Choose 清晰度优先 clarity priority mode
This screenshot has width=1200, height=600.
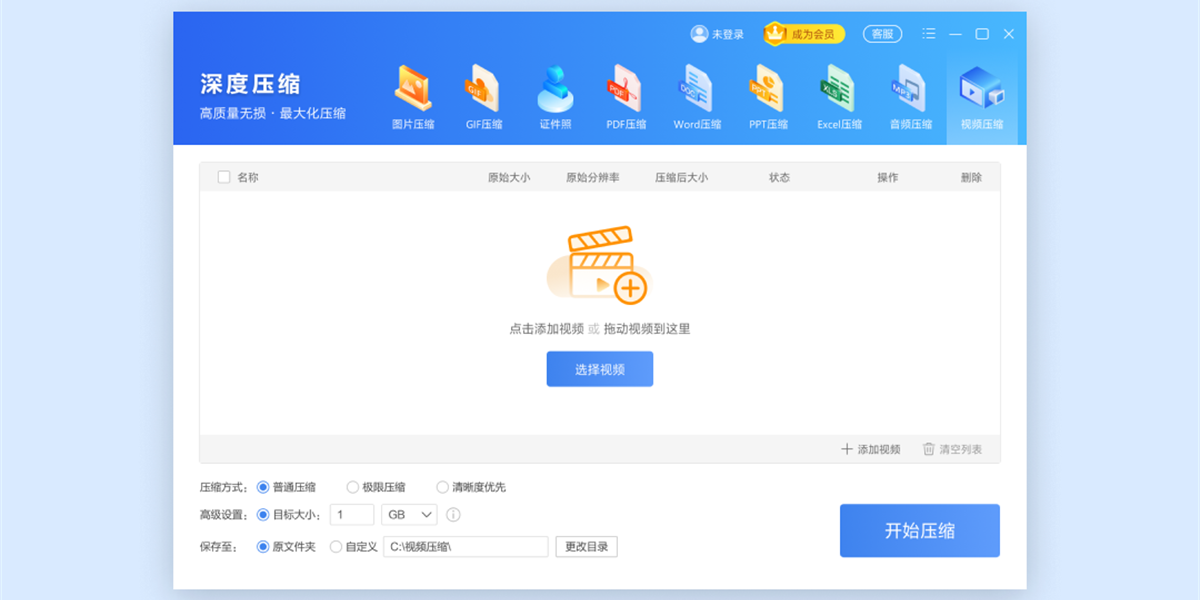[442, 487]
